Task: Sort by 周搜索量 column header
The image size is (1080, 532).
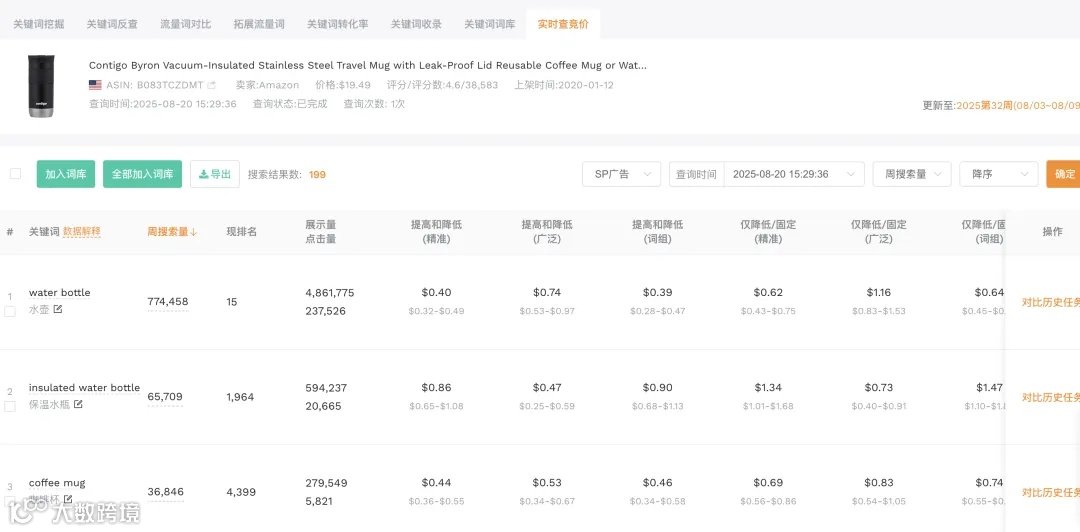Action: pyautogui.click(x=172, y=232)
